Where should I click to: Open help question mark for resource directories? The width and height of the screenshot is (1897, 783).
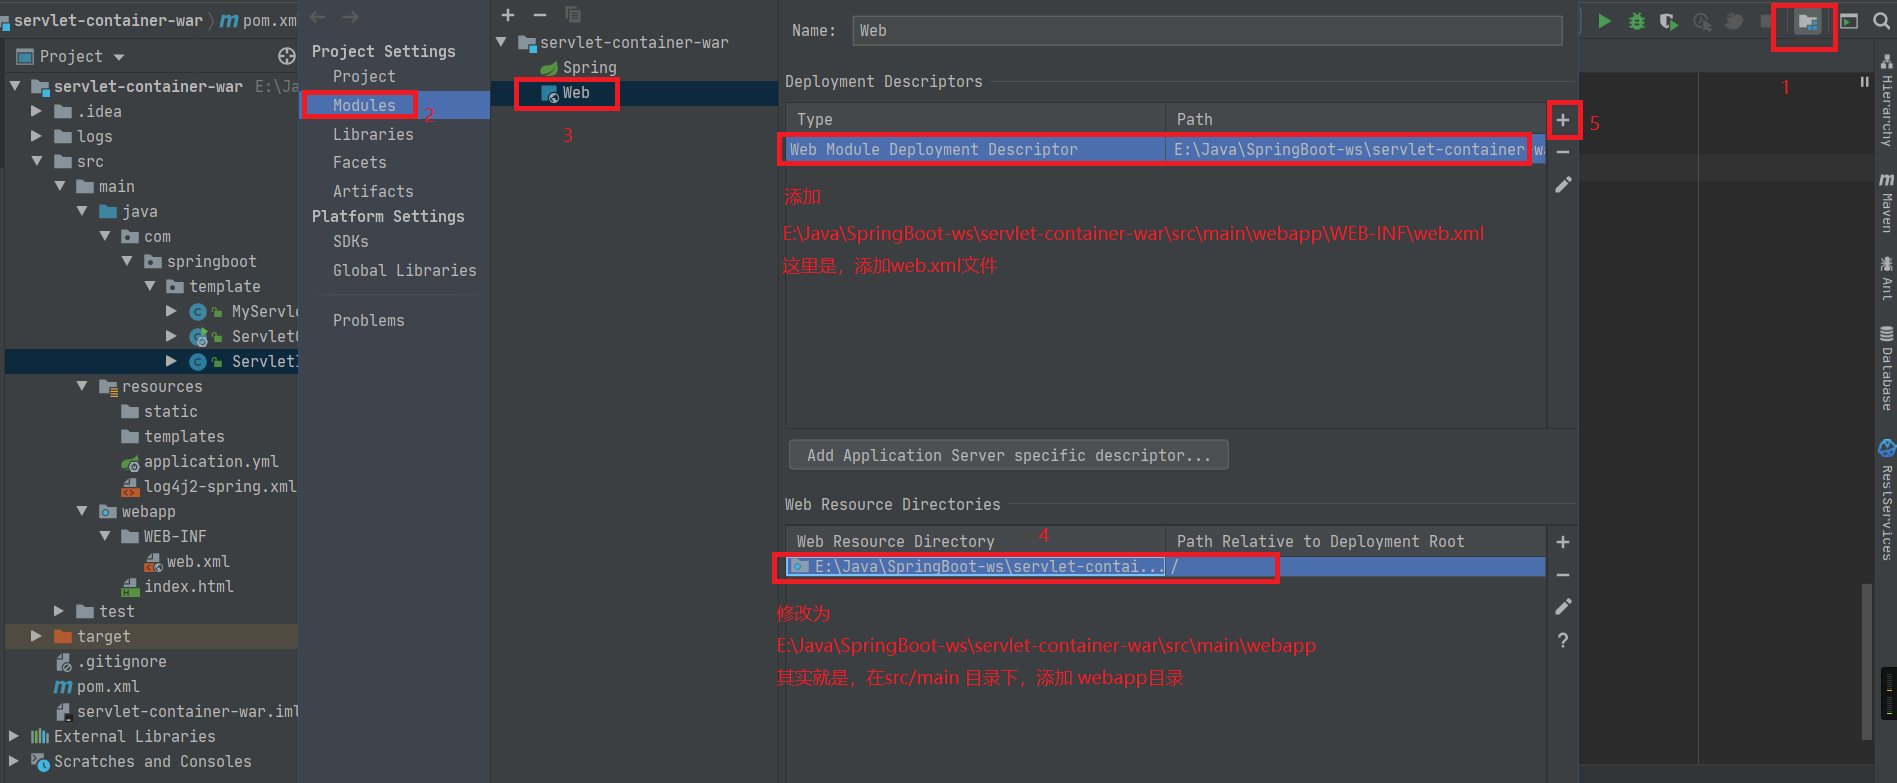1563,640
